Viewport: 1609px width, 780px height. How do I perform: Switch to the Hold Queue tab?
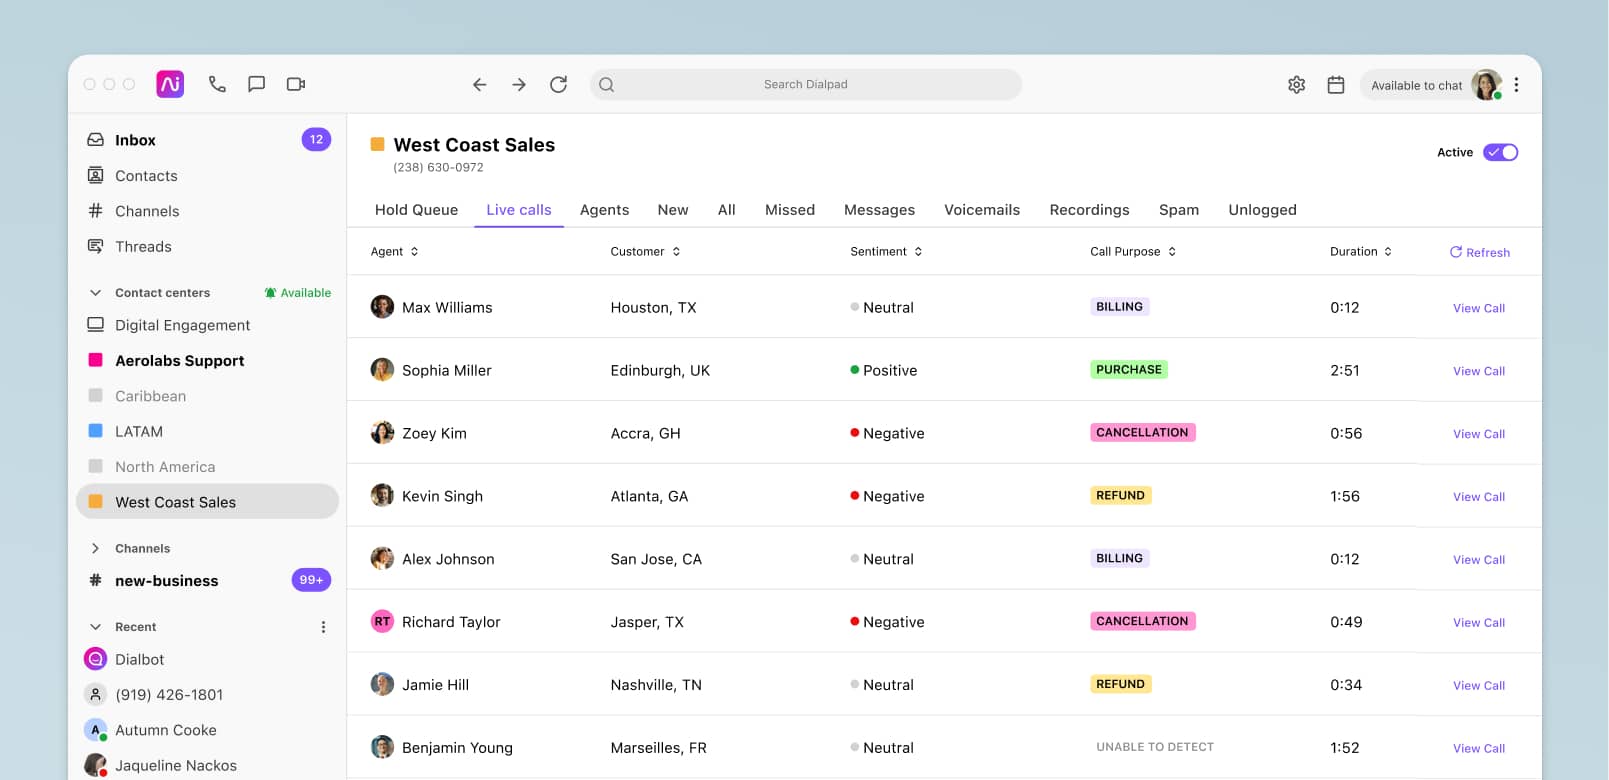(416, 210)
